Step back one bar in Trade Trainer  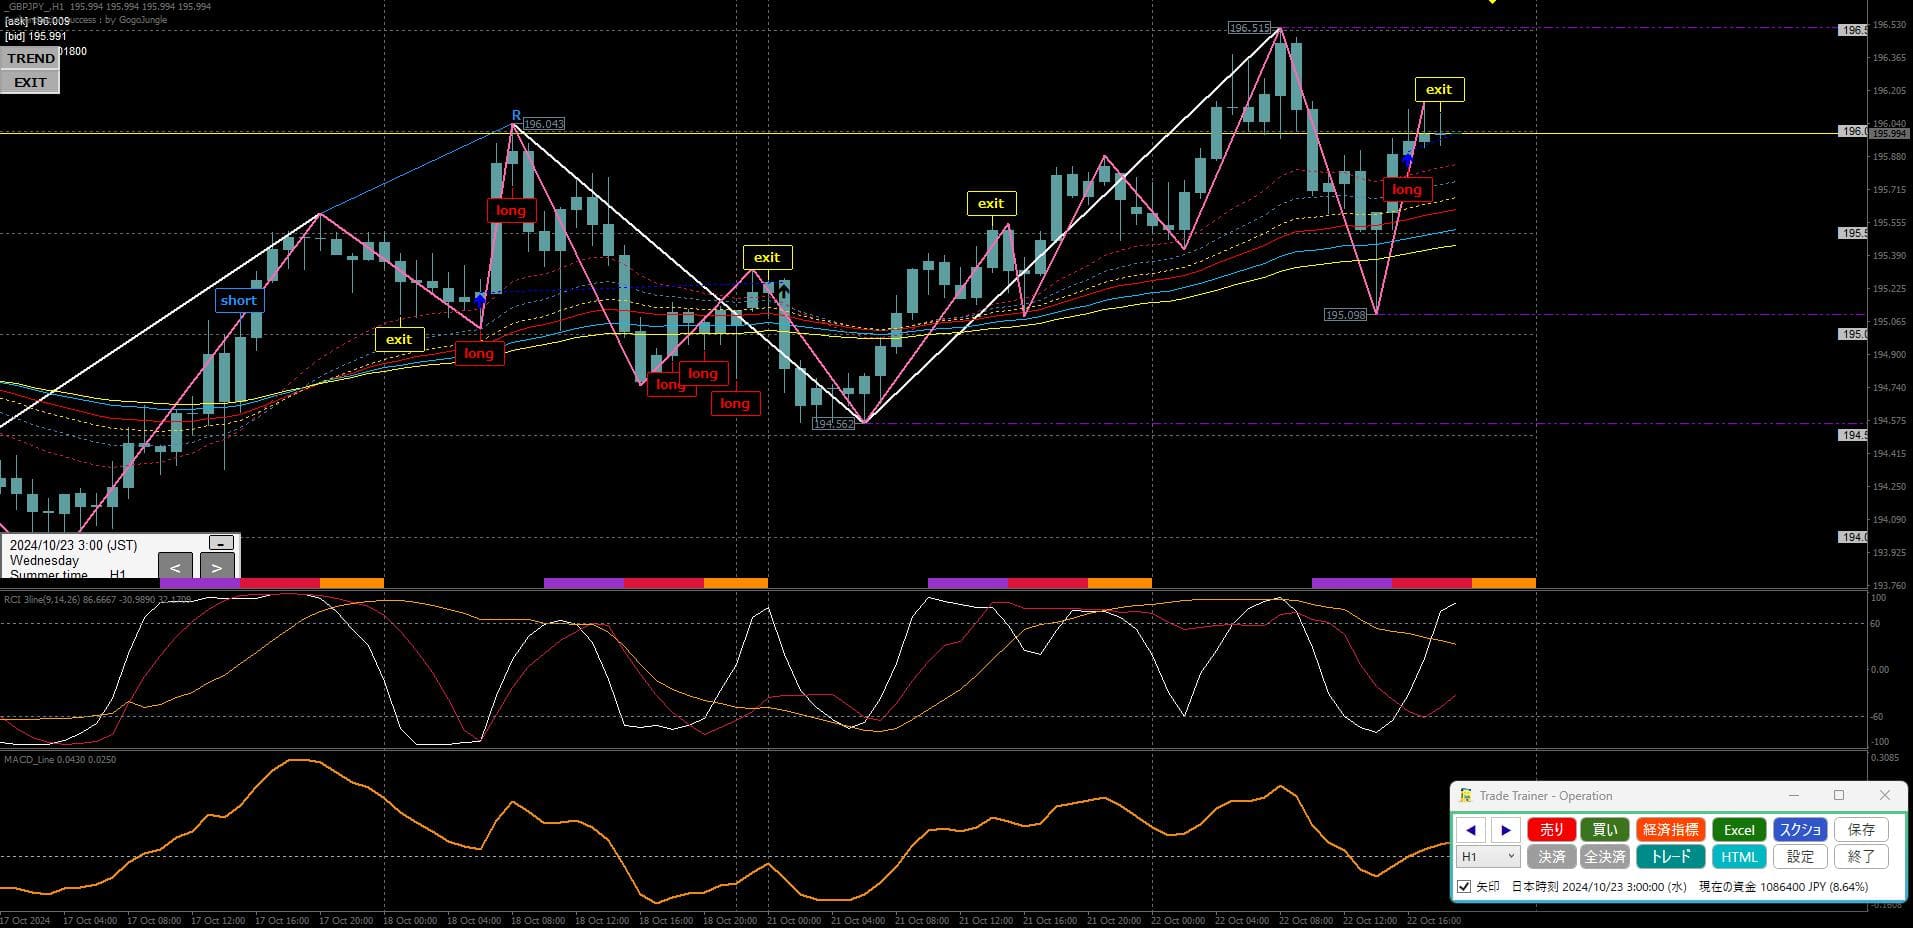pyautogui.click(x=1470, y=830)
